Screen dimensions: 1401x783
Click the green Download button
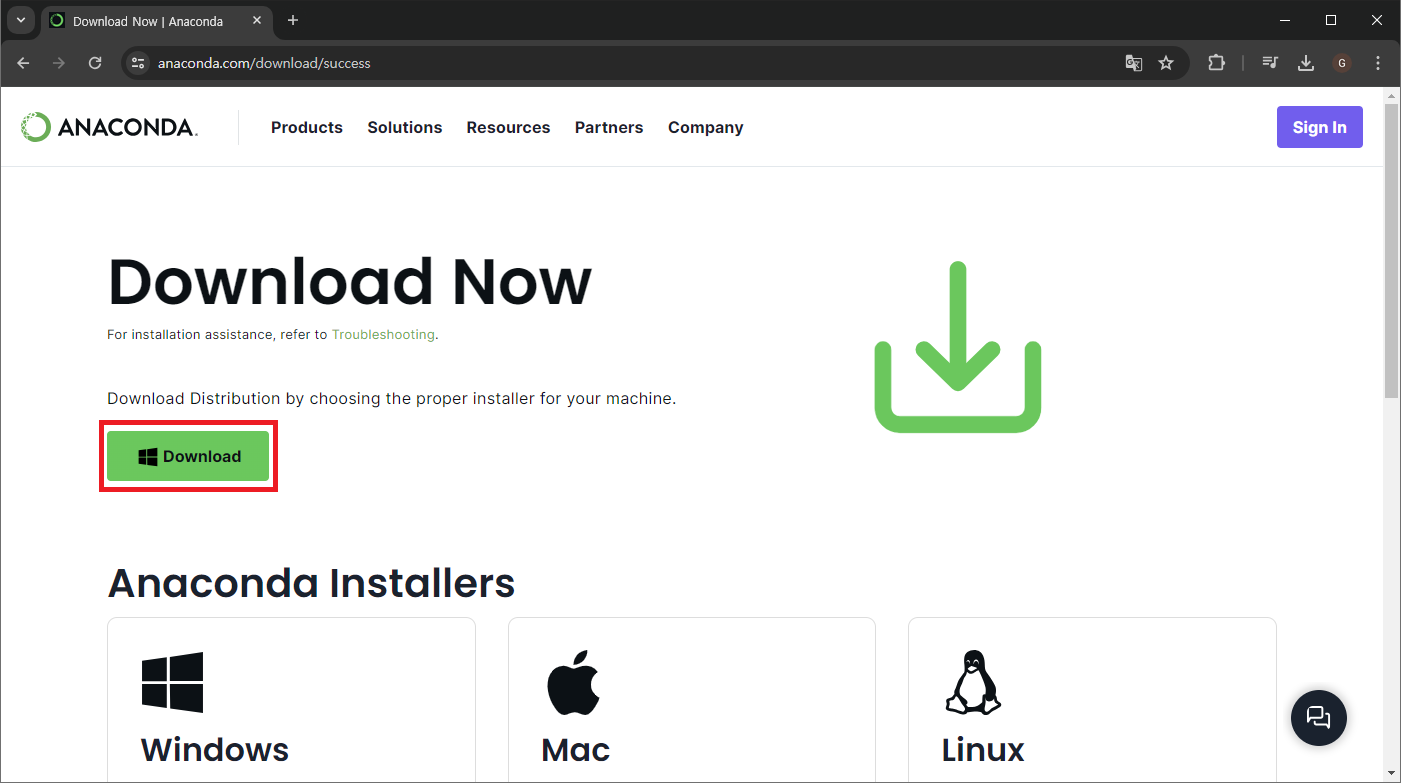[188, 456]
